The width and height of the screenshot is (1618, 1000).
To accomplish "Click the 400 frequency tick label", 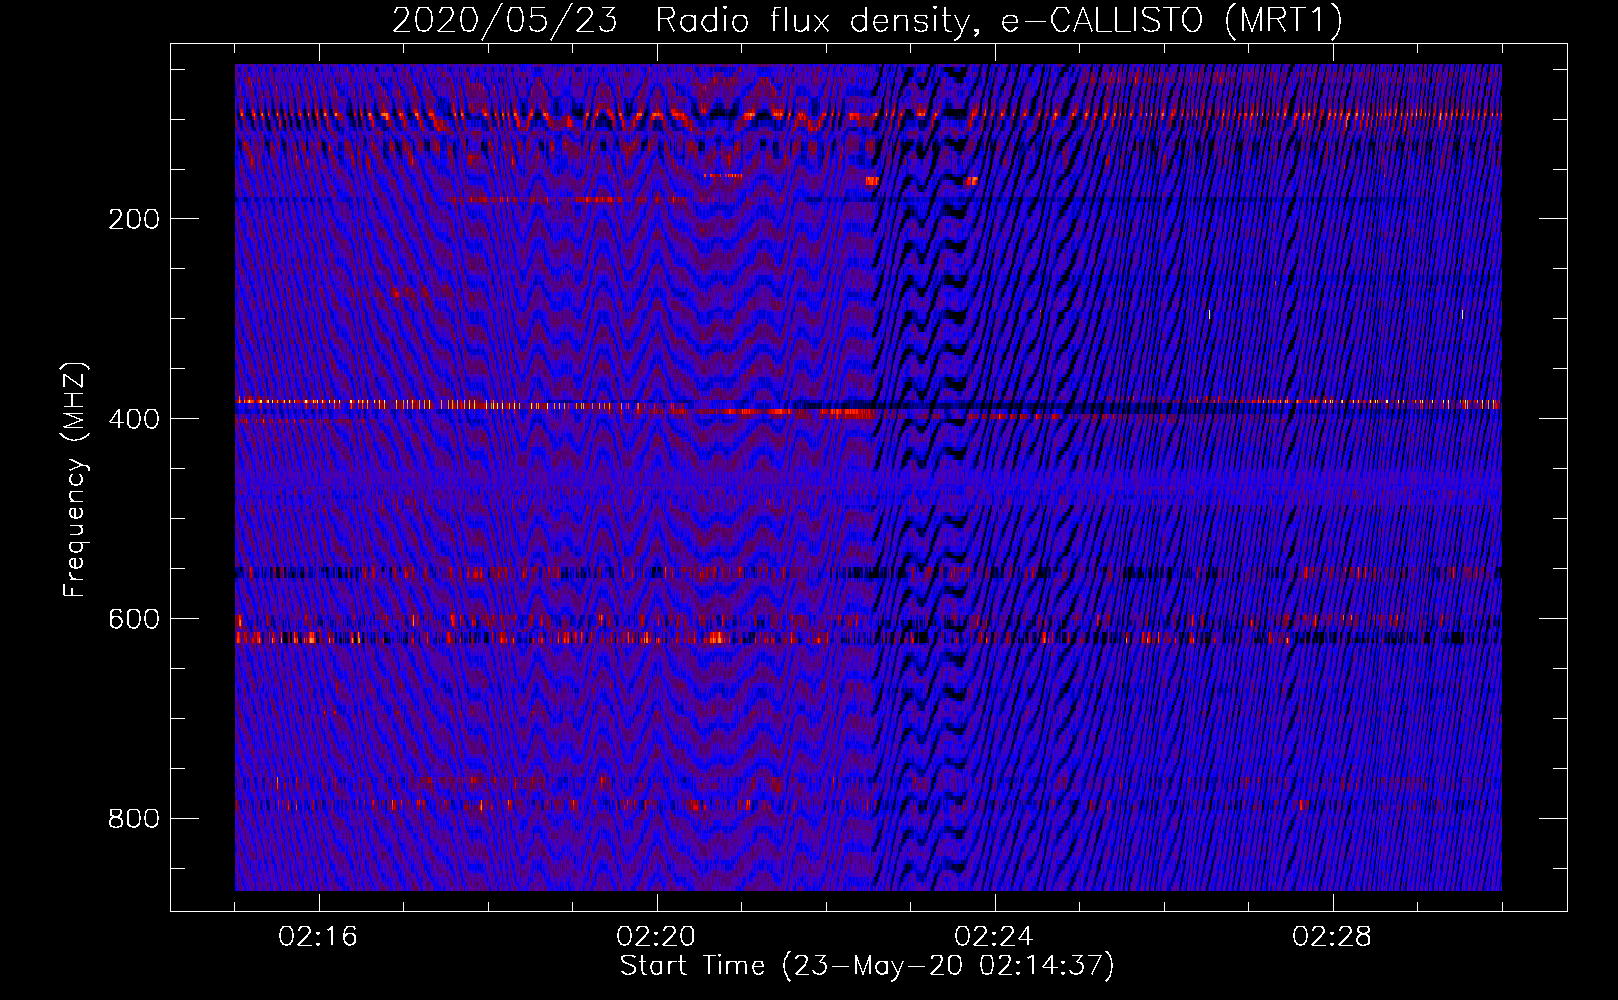I will (x=134, y=419).
